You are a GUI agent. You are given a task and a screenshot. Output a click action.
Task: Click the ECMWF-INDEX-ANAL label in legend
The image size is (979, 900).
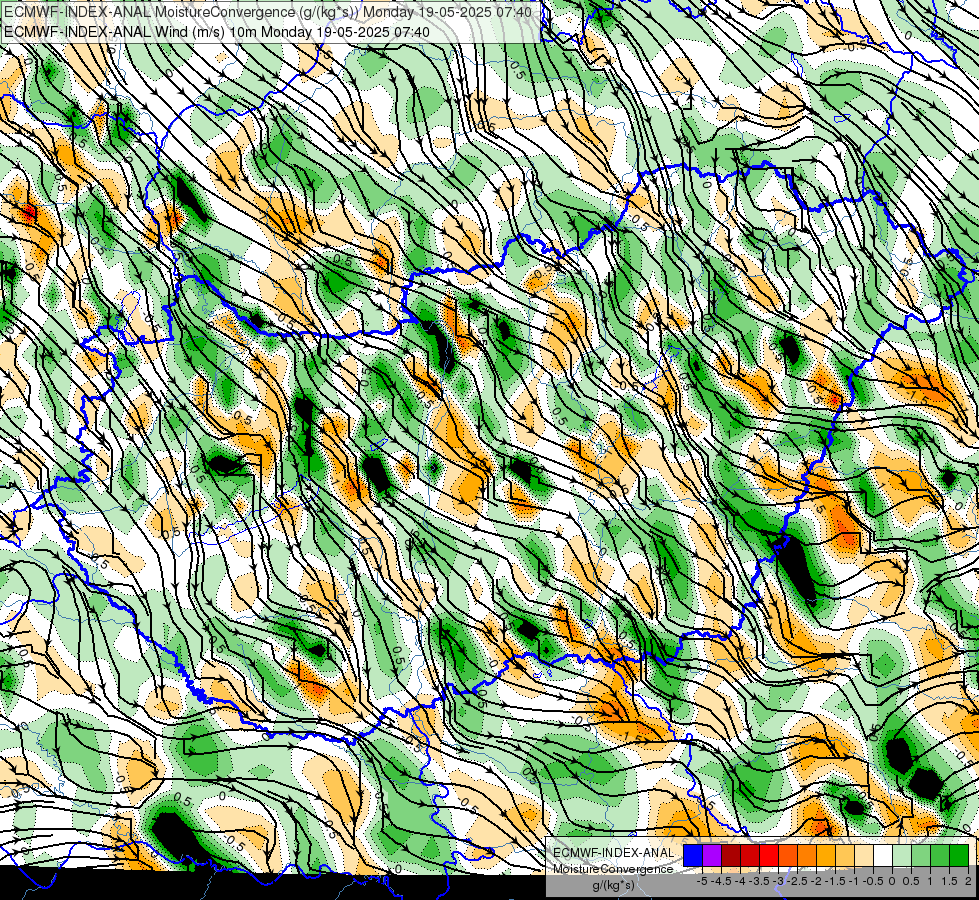click(x=613, y=853)
